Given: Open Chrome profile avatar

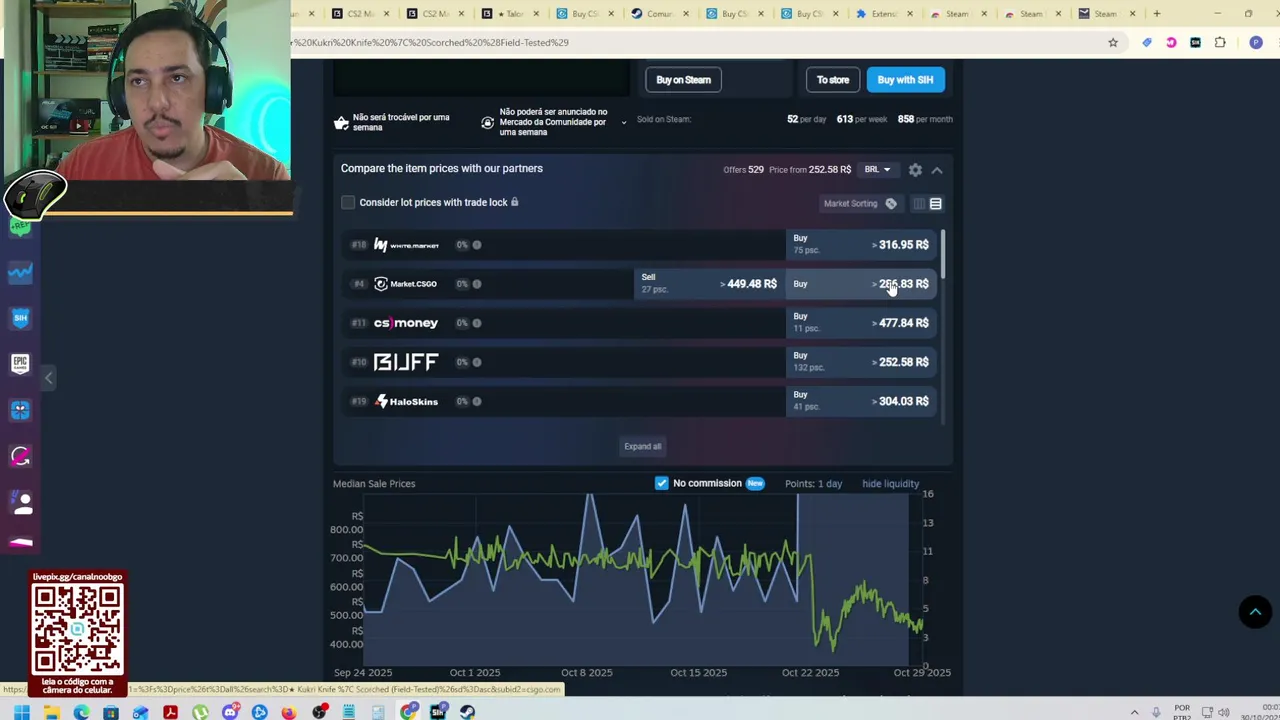Looking at the screenshot, I should click(1256, 43).
